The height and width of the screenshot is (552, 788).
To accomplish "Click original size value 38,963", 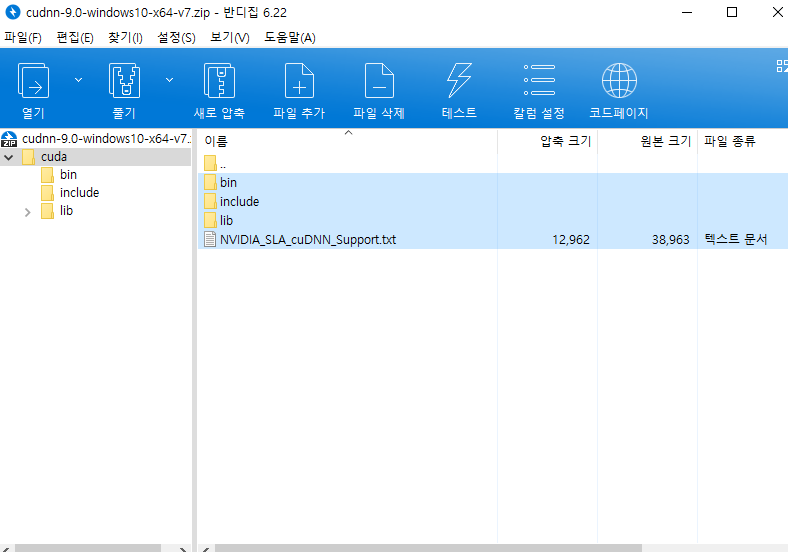I will tap(671, 240).
